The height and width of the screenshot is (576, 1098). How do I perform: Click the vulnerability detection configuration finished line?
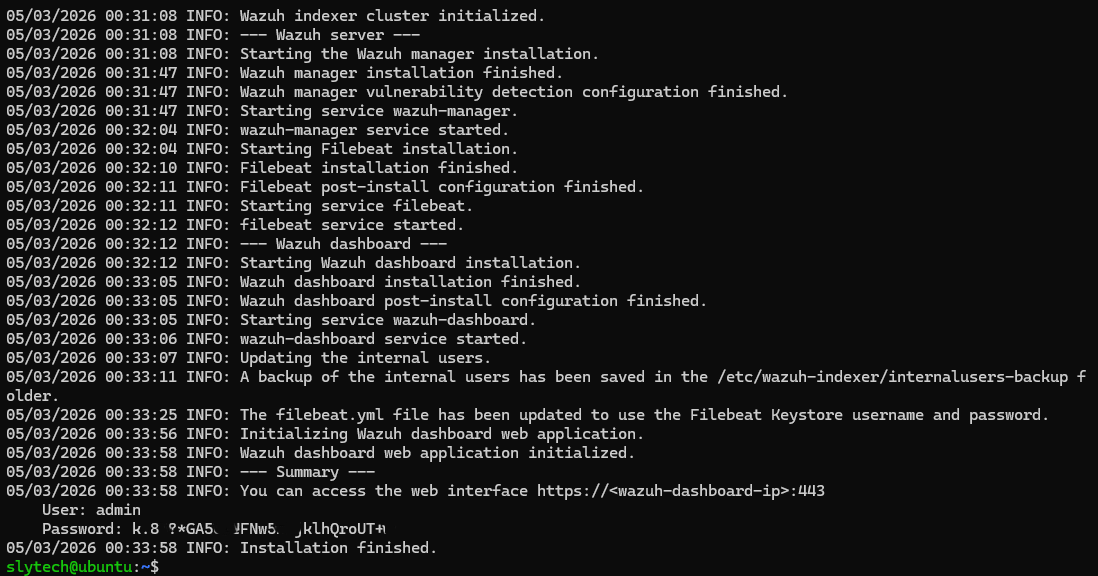514,92
